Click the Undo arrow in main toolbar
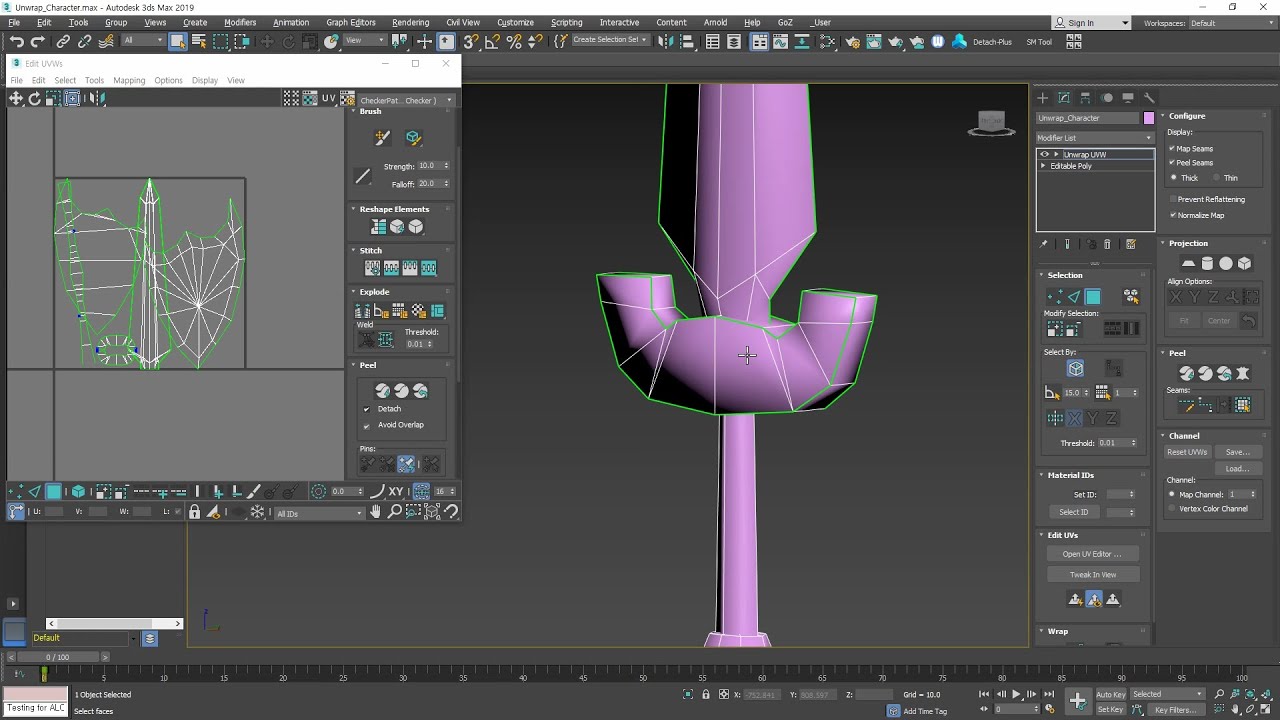1280x720 pixels. 17,41
